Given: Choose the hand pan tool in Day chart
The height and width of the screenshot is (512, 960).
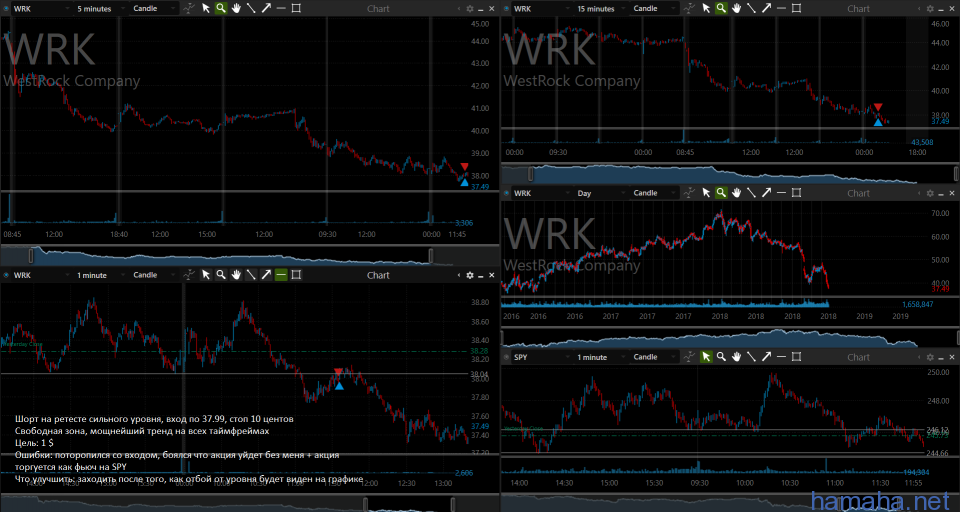Looking at the screenshot, I should pyautogui.click(x=736, y=193).
